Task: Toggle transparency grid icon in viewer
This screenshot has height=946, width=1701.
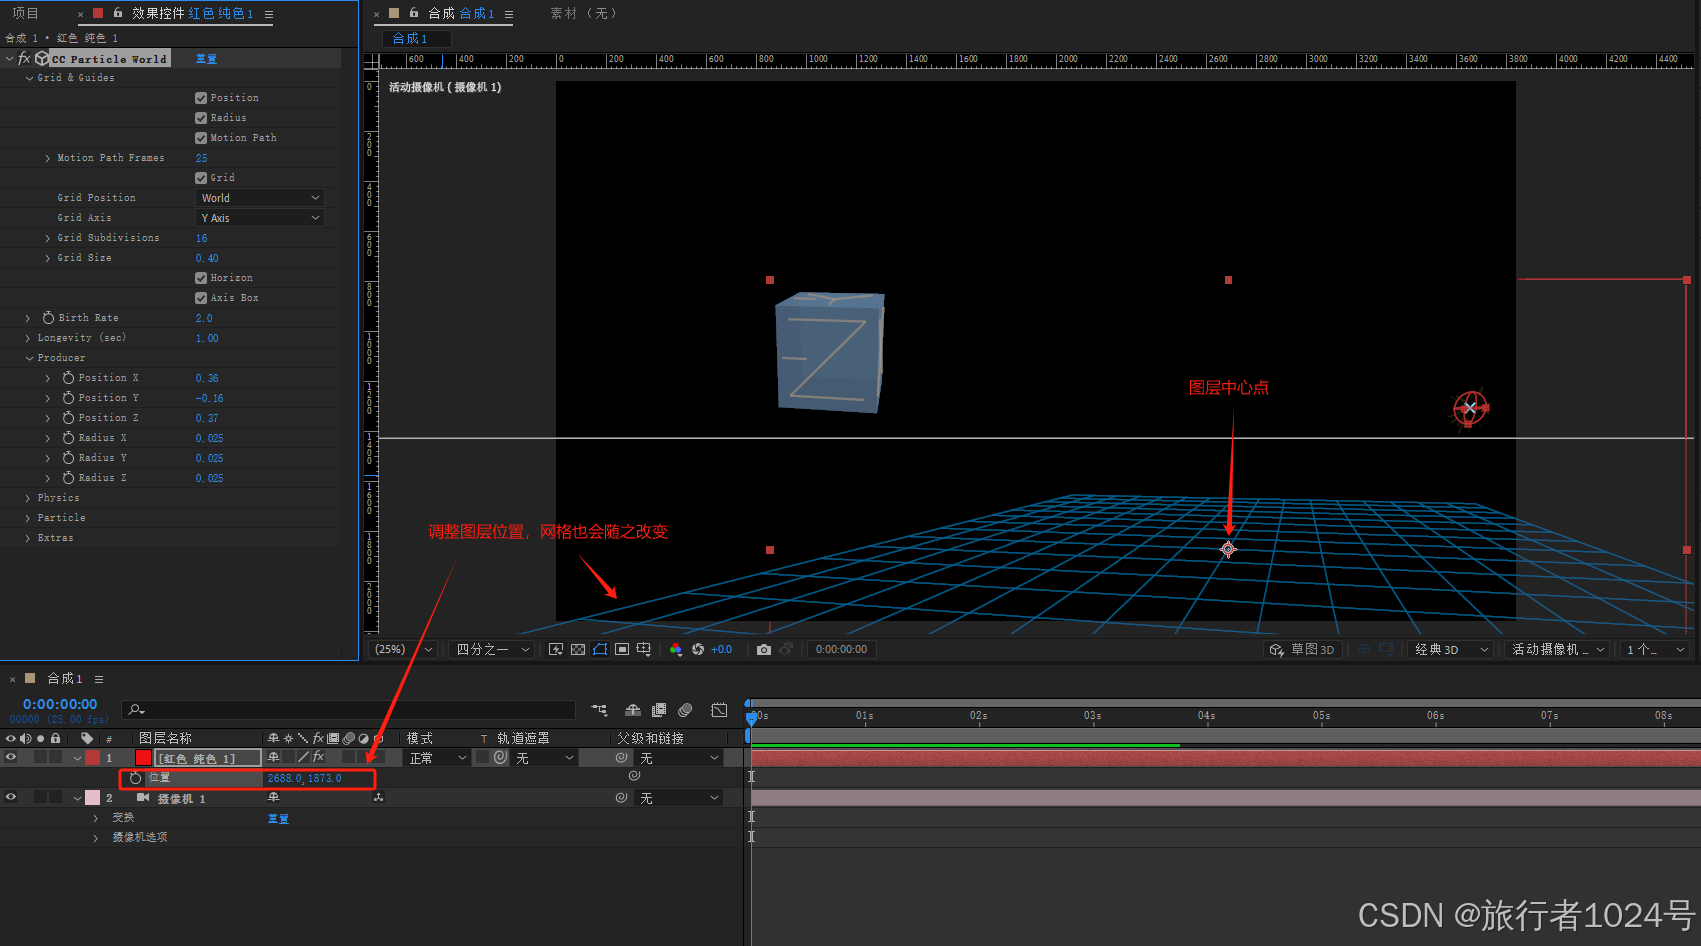Action: pyautogui.click(x=578, y=650)
